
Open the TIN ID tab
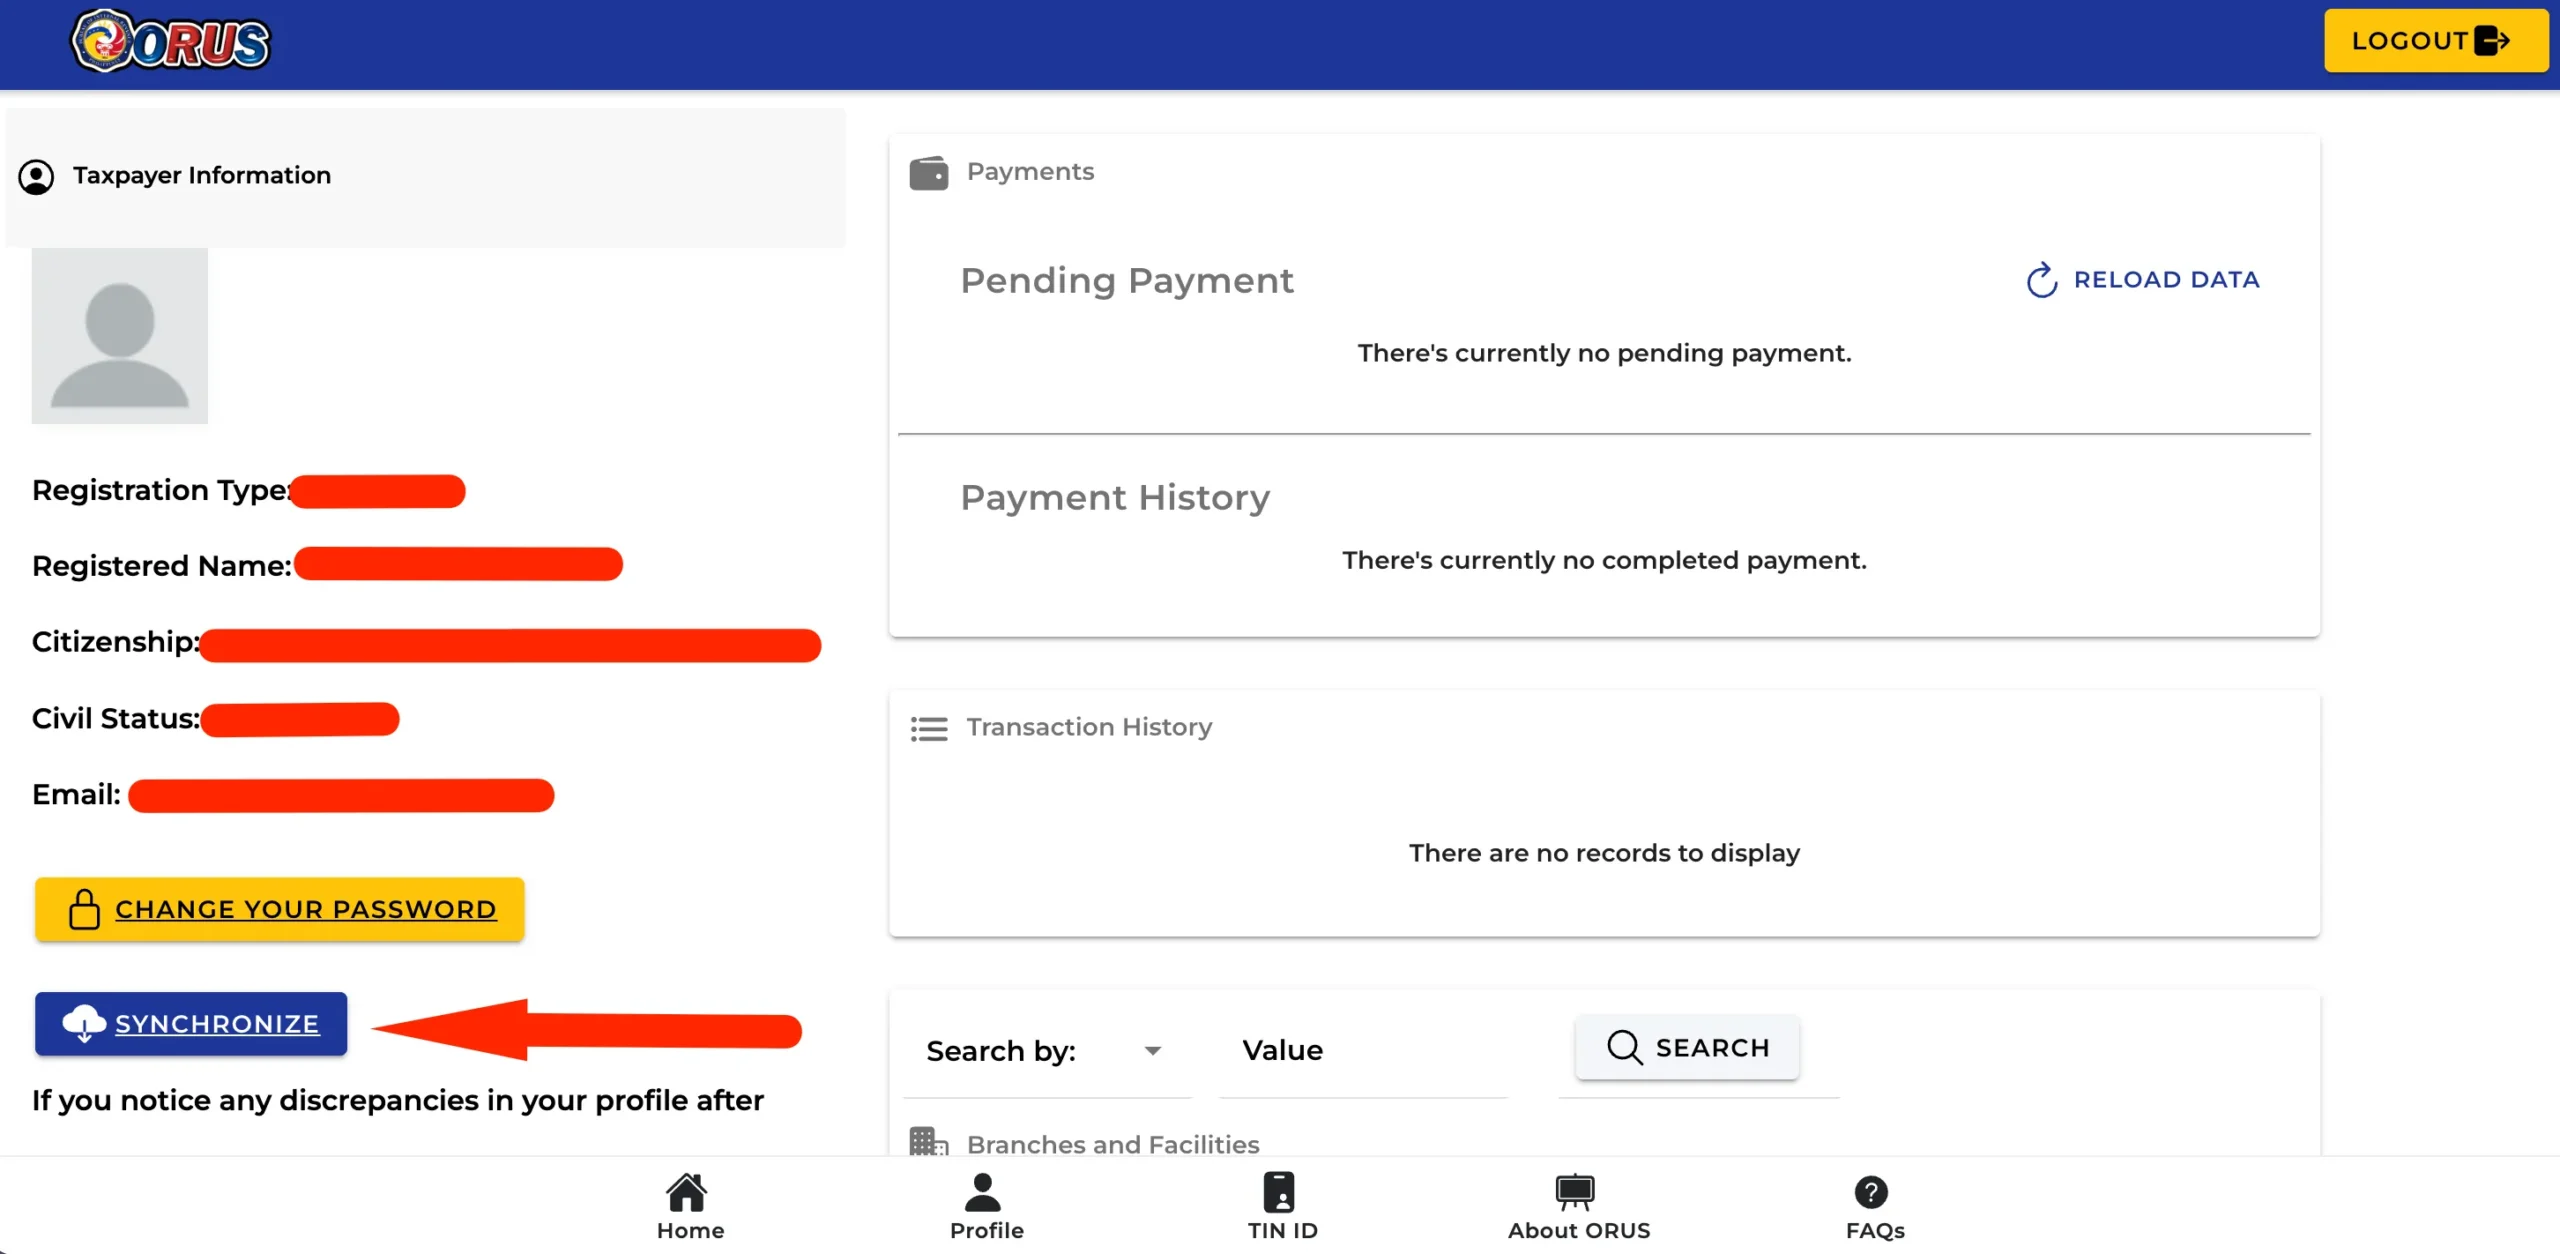[x=1282, y=1207]
